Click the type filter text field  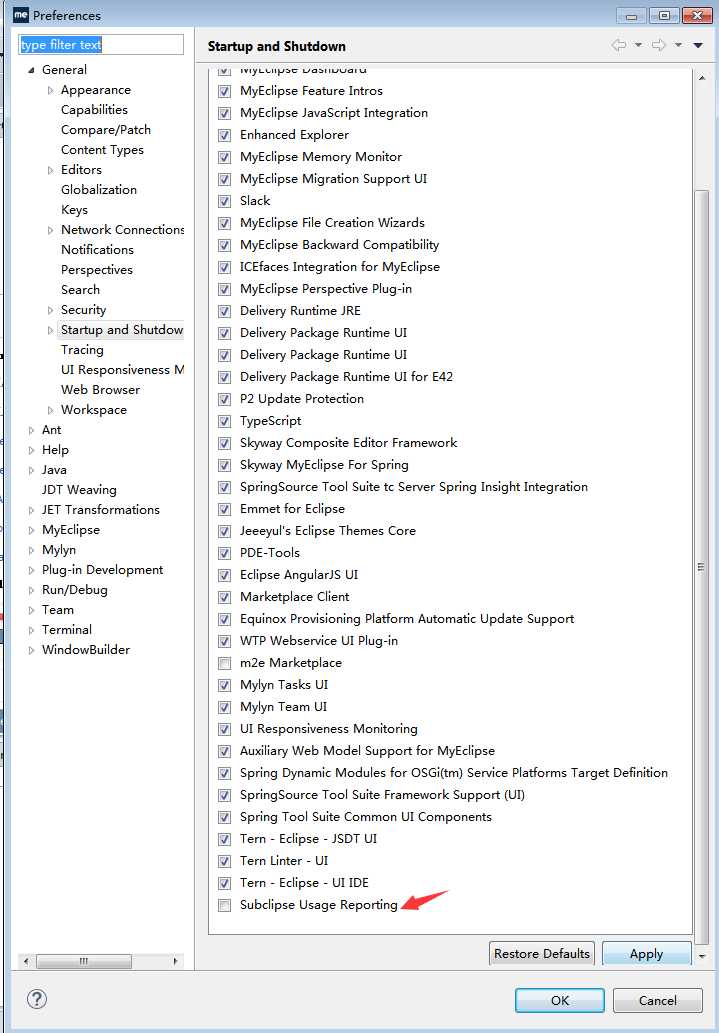click(101, 44)
